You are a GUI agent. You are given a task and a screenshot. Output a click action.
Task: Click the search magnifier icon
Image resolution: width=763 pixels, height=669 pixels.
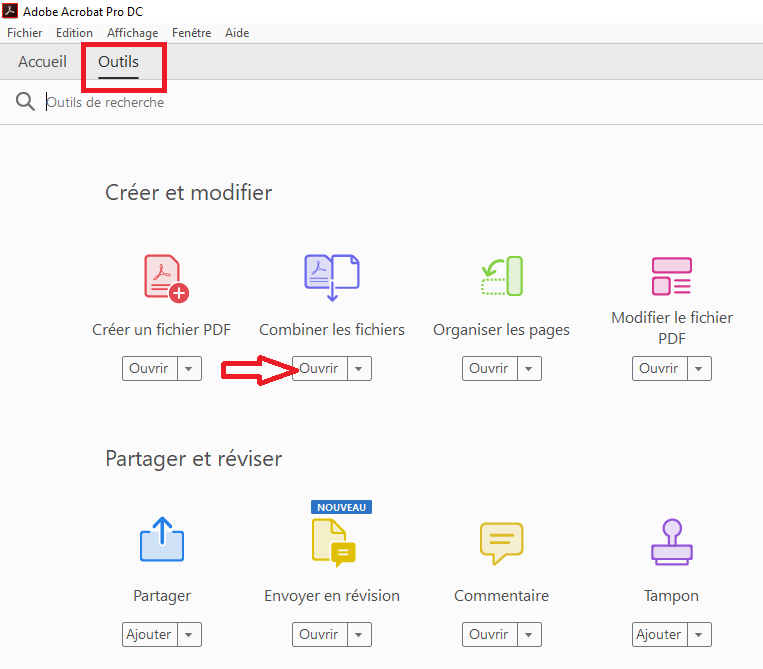tap(25, 102)
